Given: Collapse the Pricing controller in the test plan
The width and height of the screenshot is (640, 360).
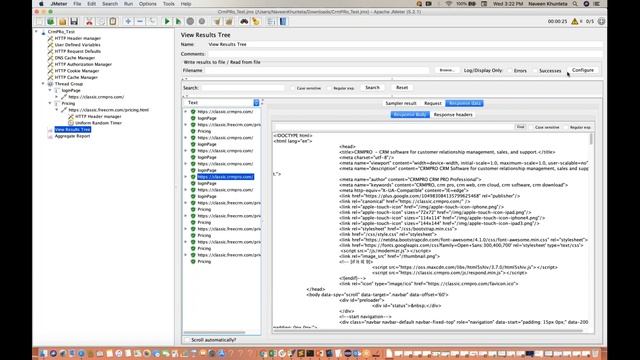Looking at the screenshot, I should (x=50, y=103).
